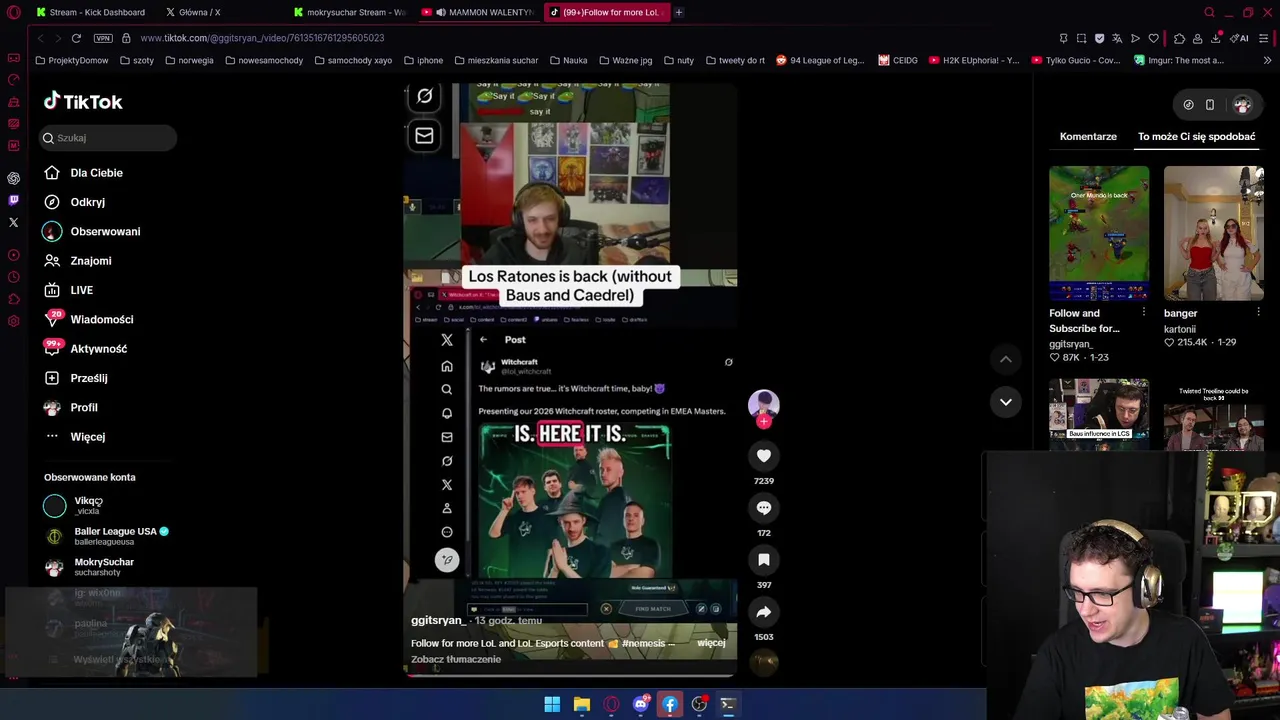Open the Imgur bookmark
1280x720 pixels.
tap(1179, 60)
